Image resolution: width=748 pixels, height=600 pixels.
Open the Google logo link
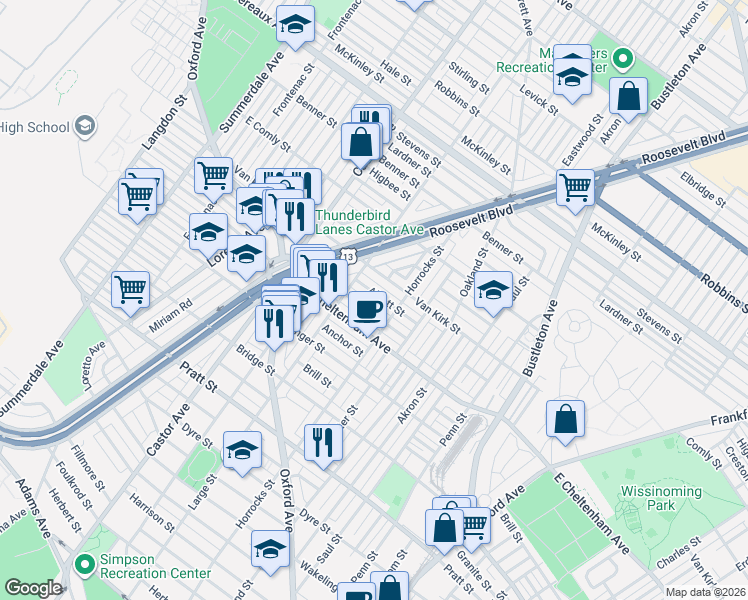click(33, 588)
